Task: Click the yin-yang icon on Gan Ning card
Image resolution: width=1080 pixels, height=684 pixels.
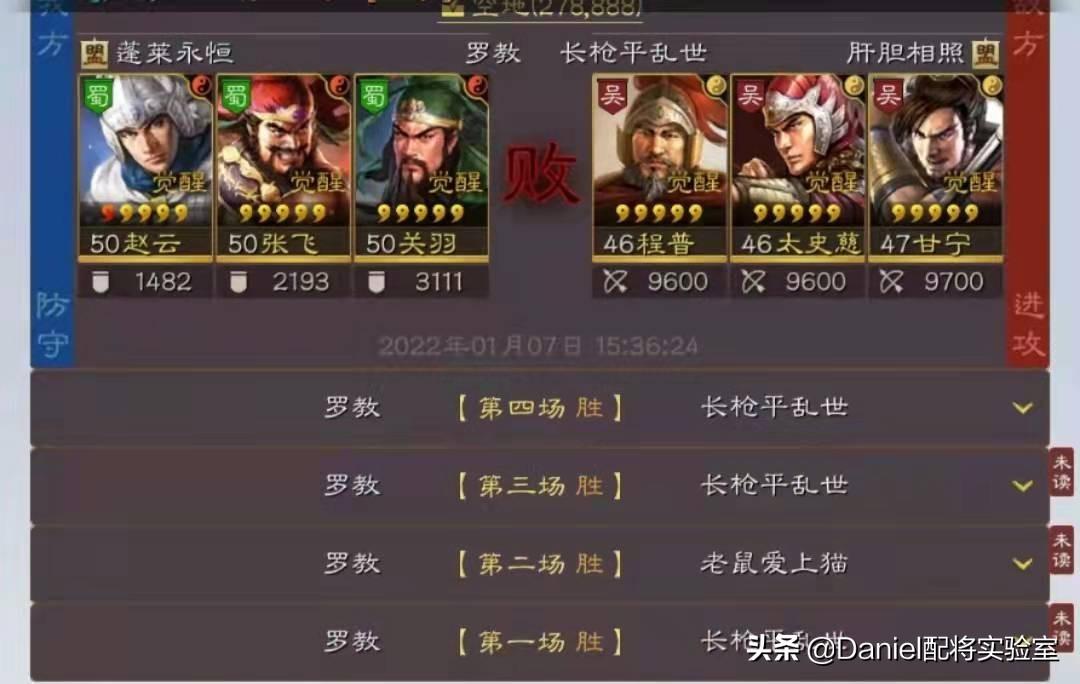Action: (992, 85)
